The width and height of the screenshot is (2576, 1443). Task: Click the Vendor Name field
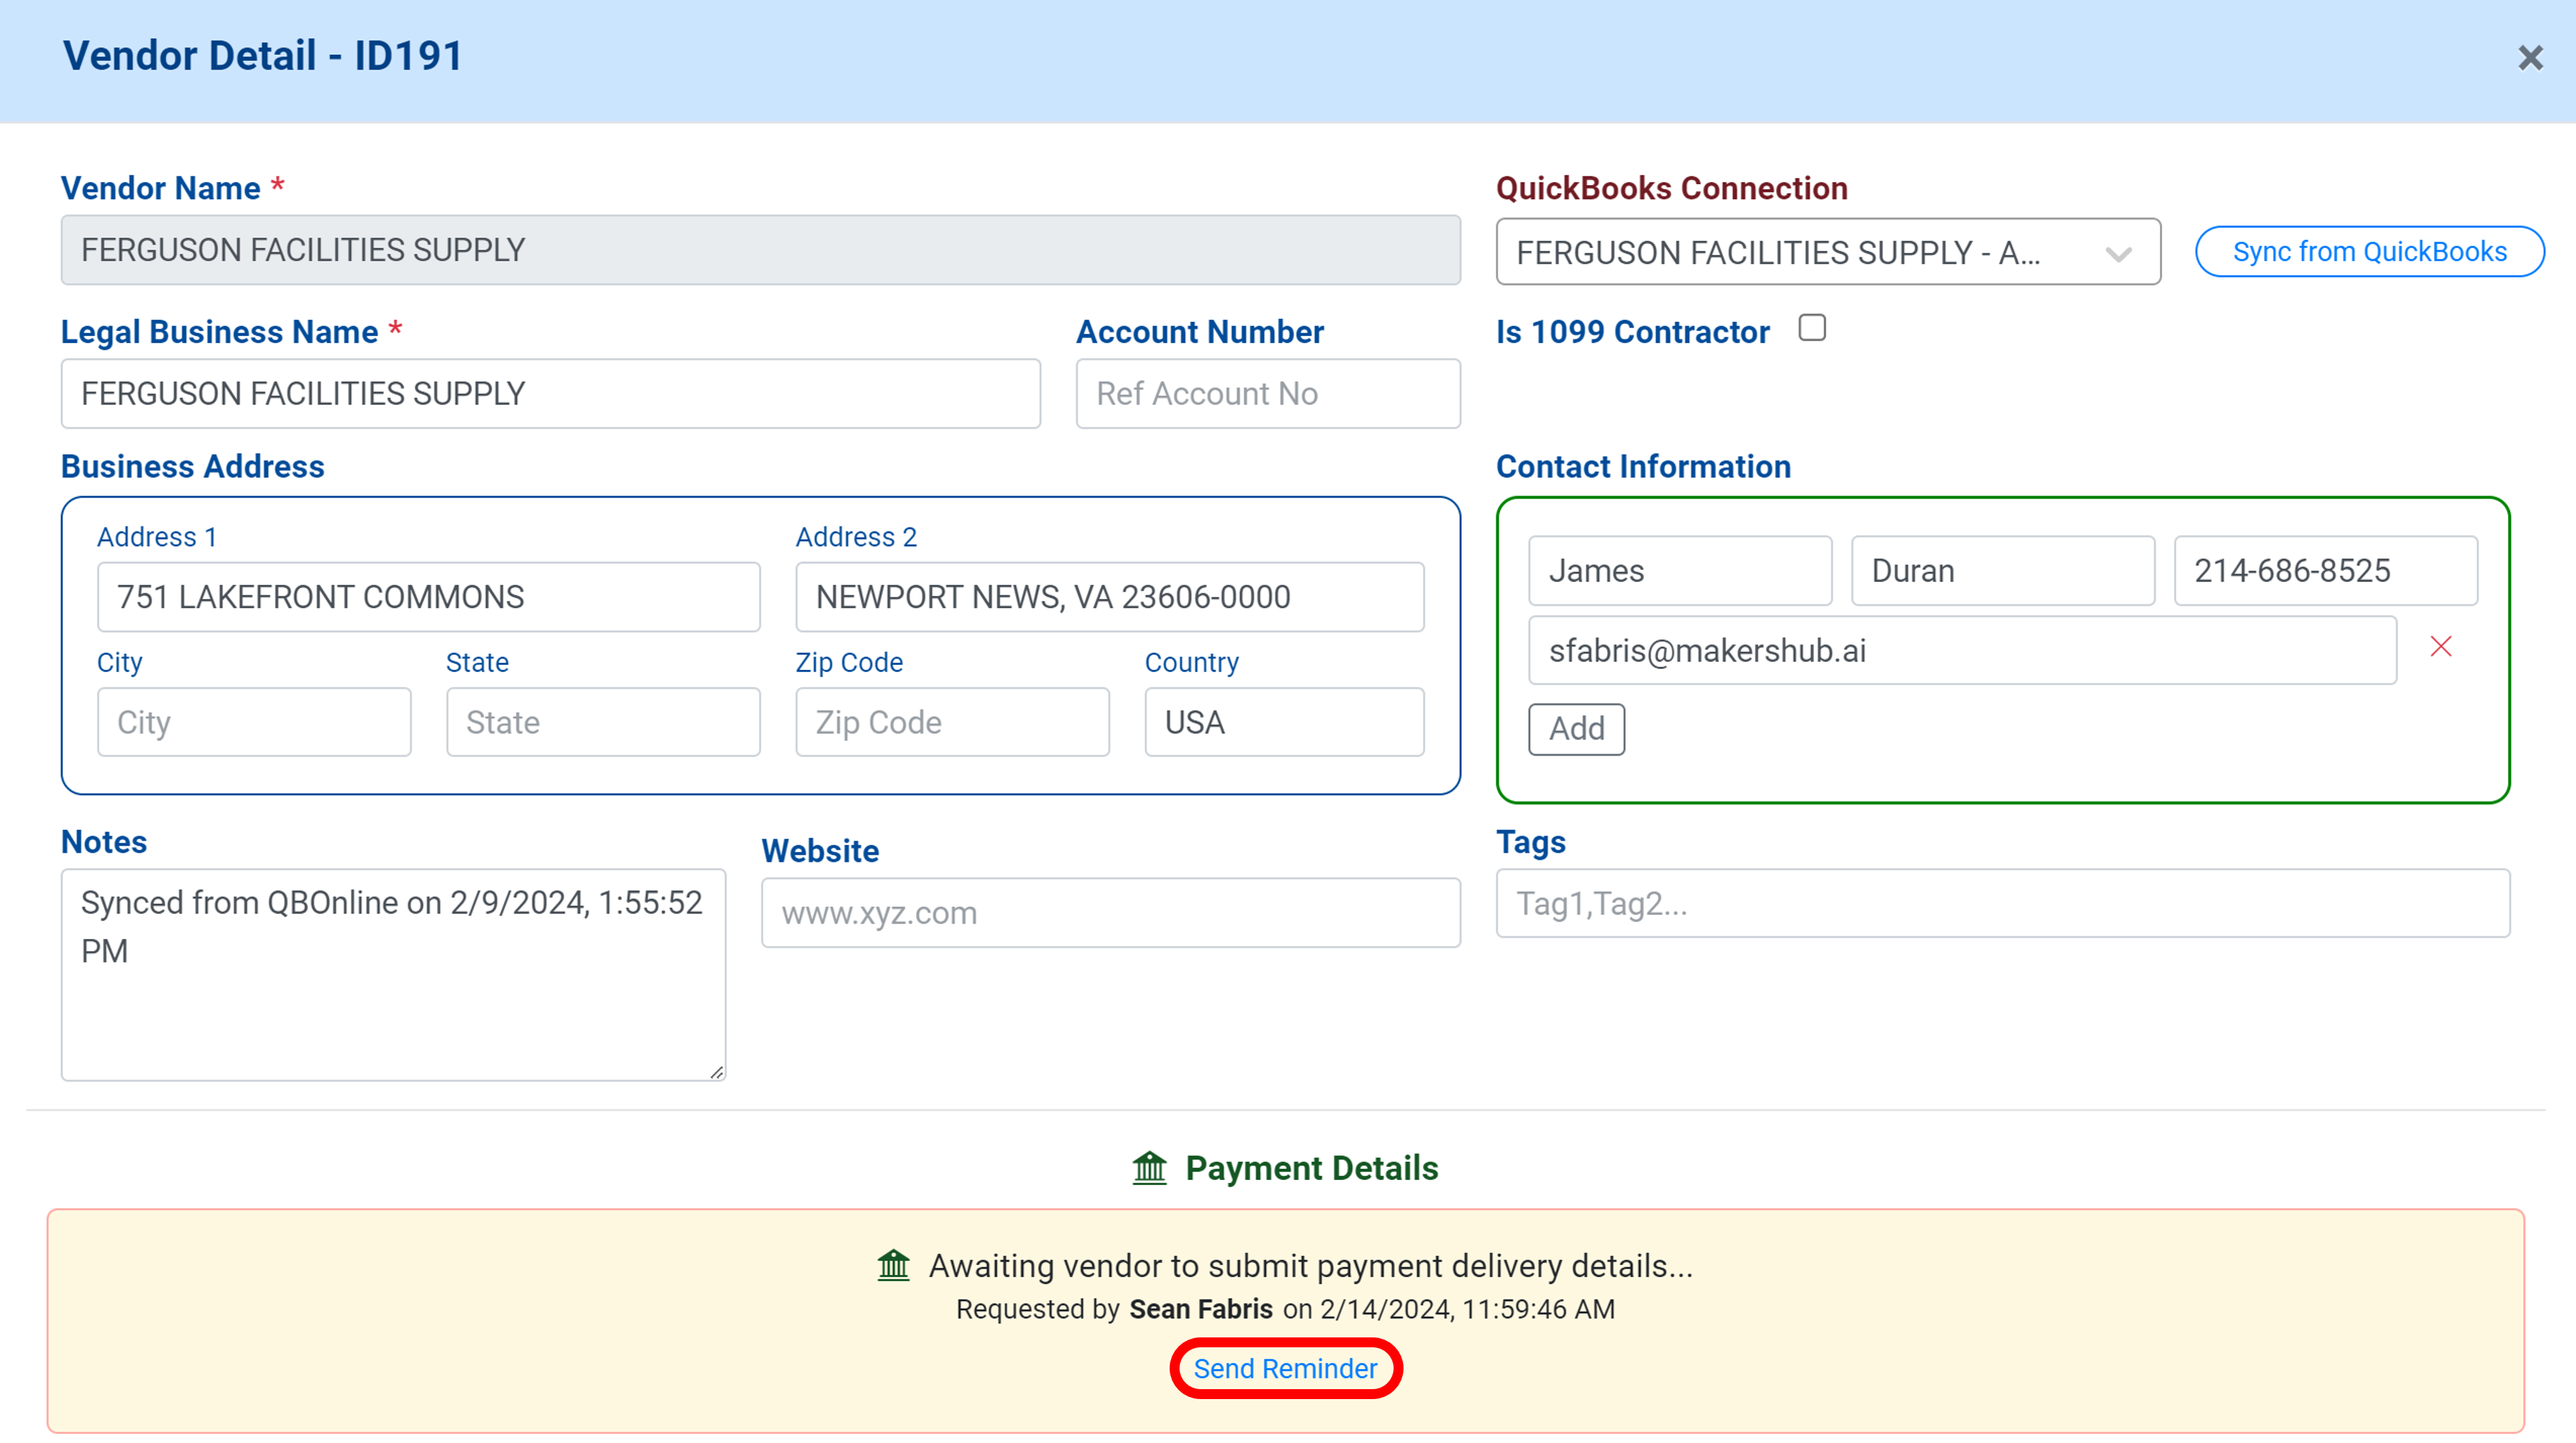pos(760,250)
